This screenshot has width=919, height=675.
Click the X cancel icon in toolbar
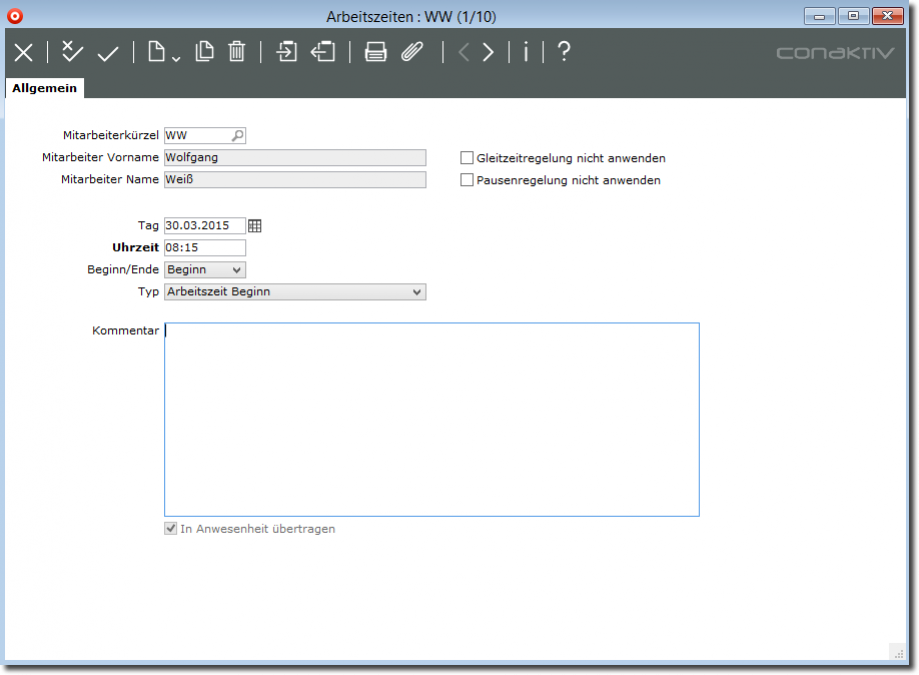23,53
